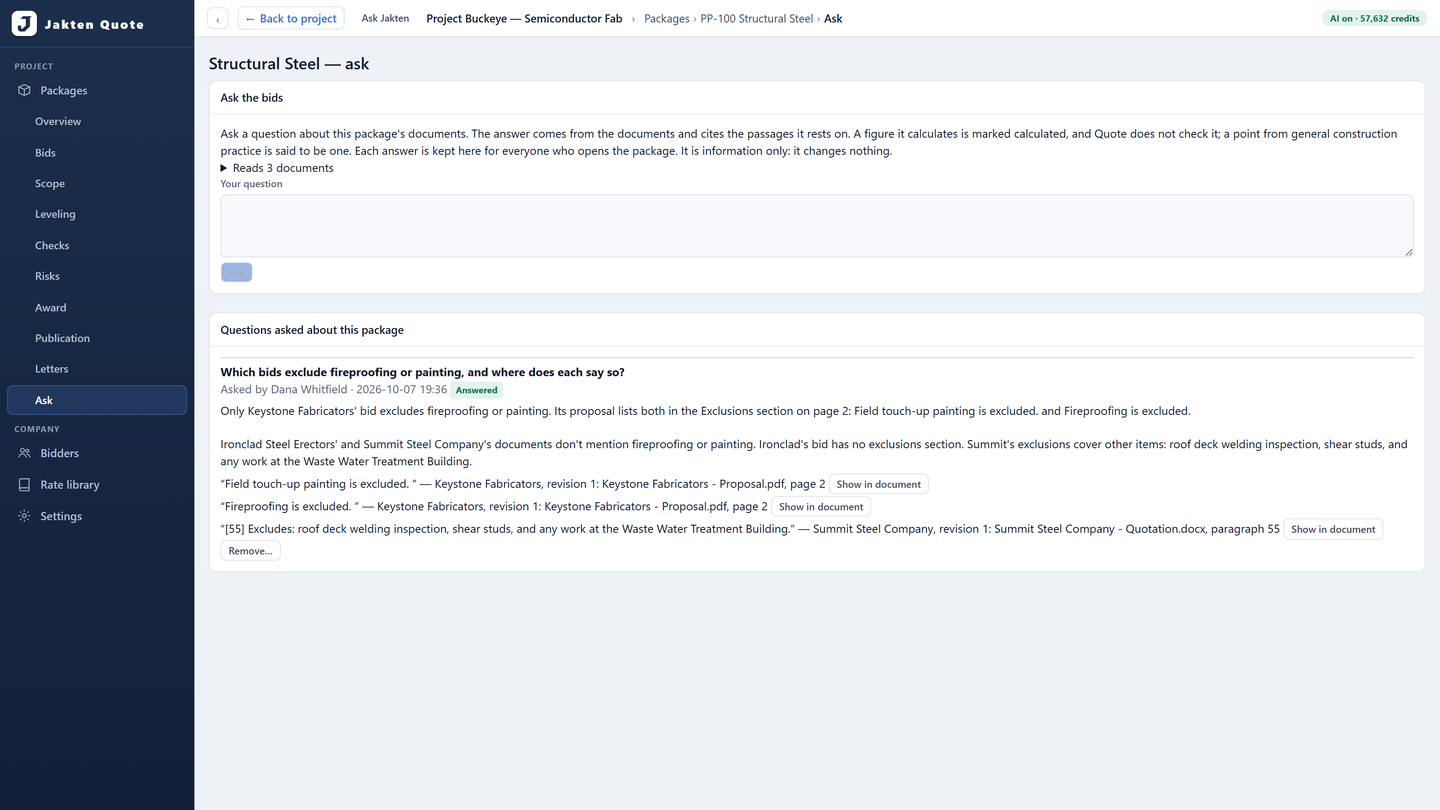This screenshot has width=1440, height=810.
Task: Open the Letters page
Action: click(97, 369)
